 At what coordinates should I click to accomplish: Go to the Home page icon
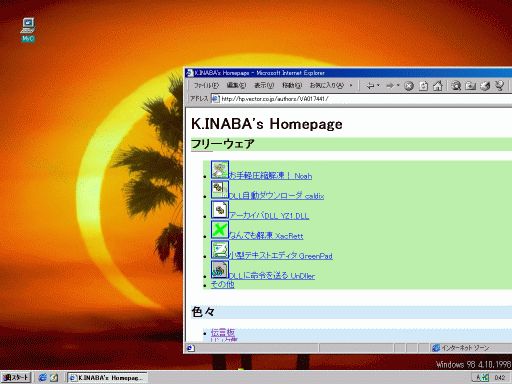tap(438, 86)
